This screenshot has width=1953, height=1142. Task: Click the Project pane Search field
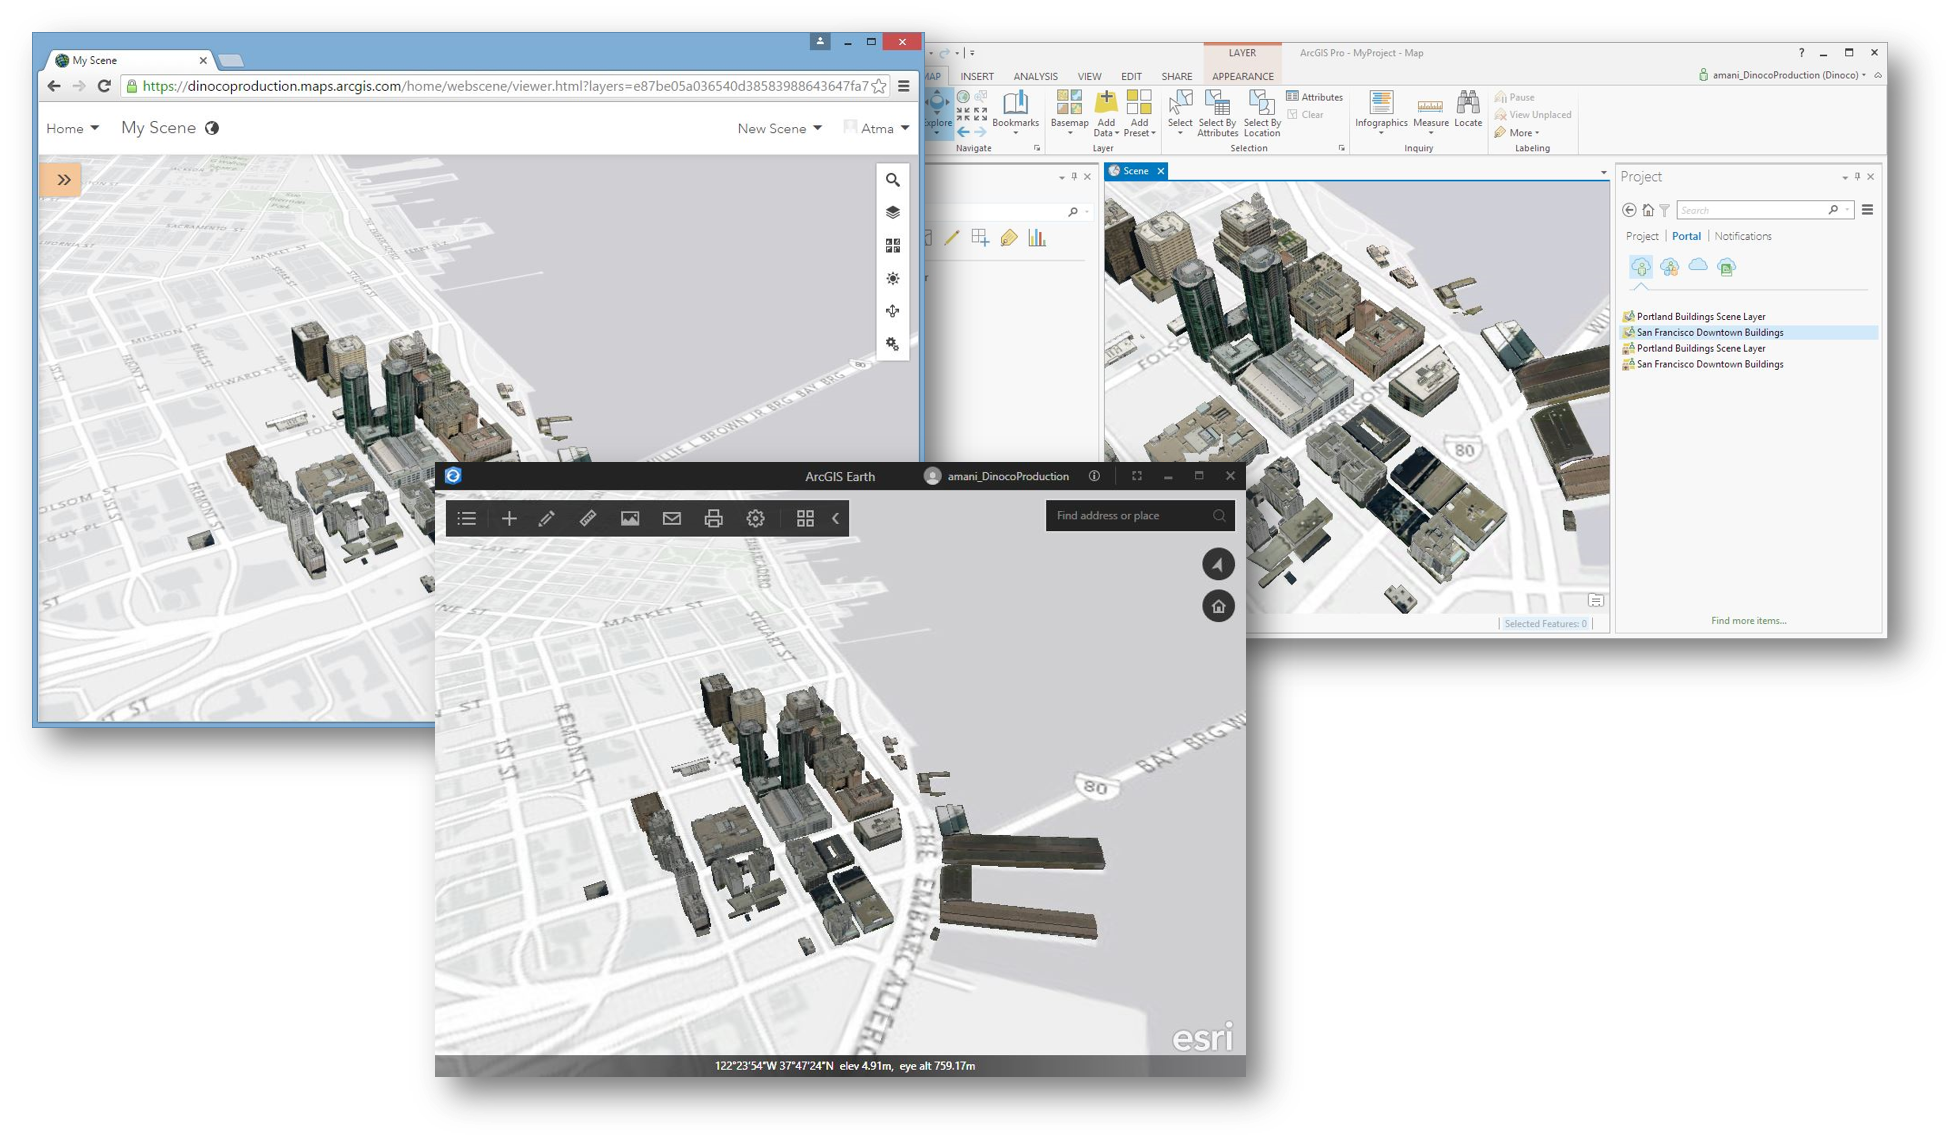1764,210
